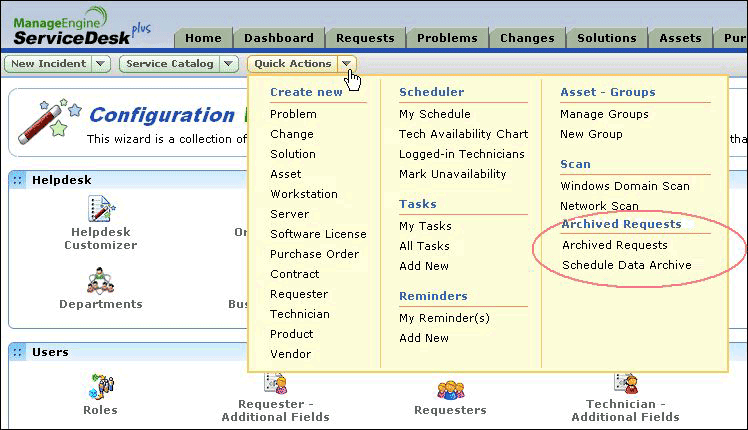This screenshot has width=748, height=430.
Task: Select Windows Domain Scan option
Action: pyautogui.click(x=624, y=186)
